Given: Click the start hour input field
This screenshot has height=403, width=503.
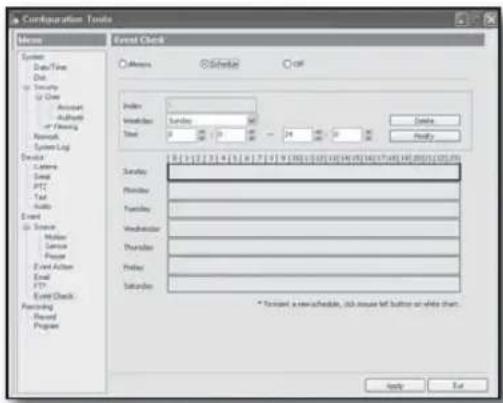Looking at the screenshot, I should tap(182, 135).
